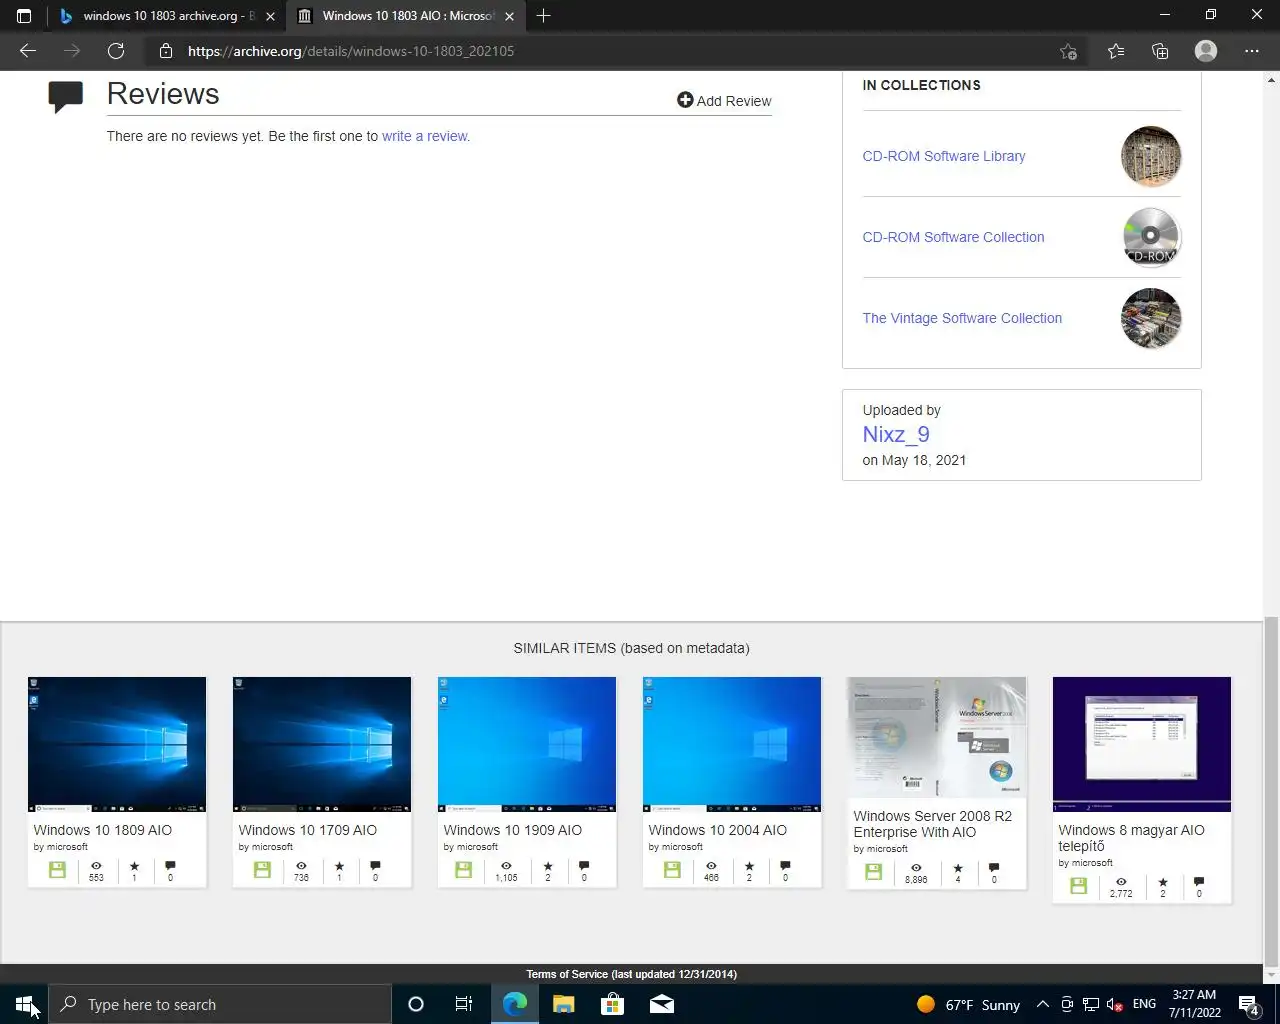1280x1024 pixels.
Task: View site information lock icon
Action: [x=166, y=51]
